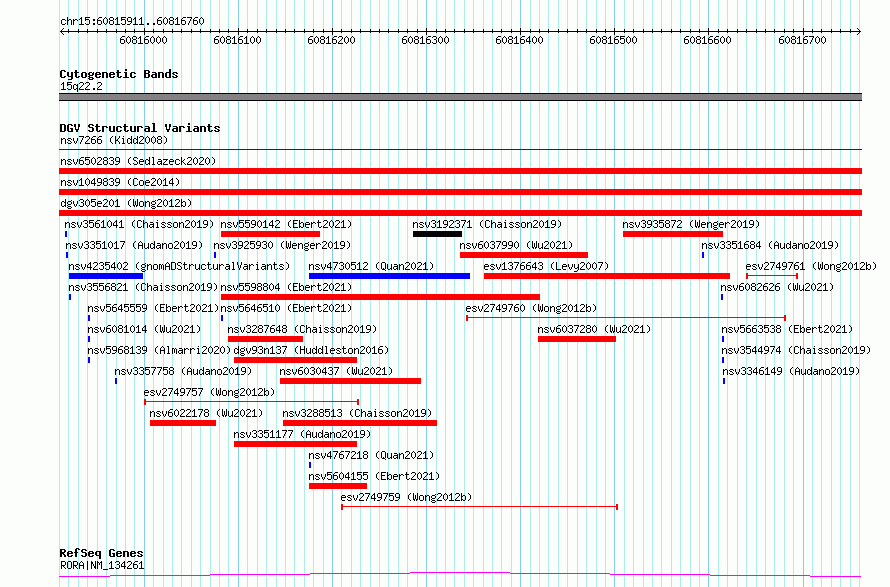Select the blue bar for nsv4730512

tap(389, 276)
